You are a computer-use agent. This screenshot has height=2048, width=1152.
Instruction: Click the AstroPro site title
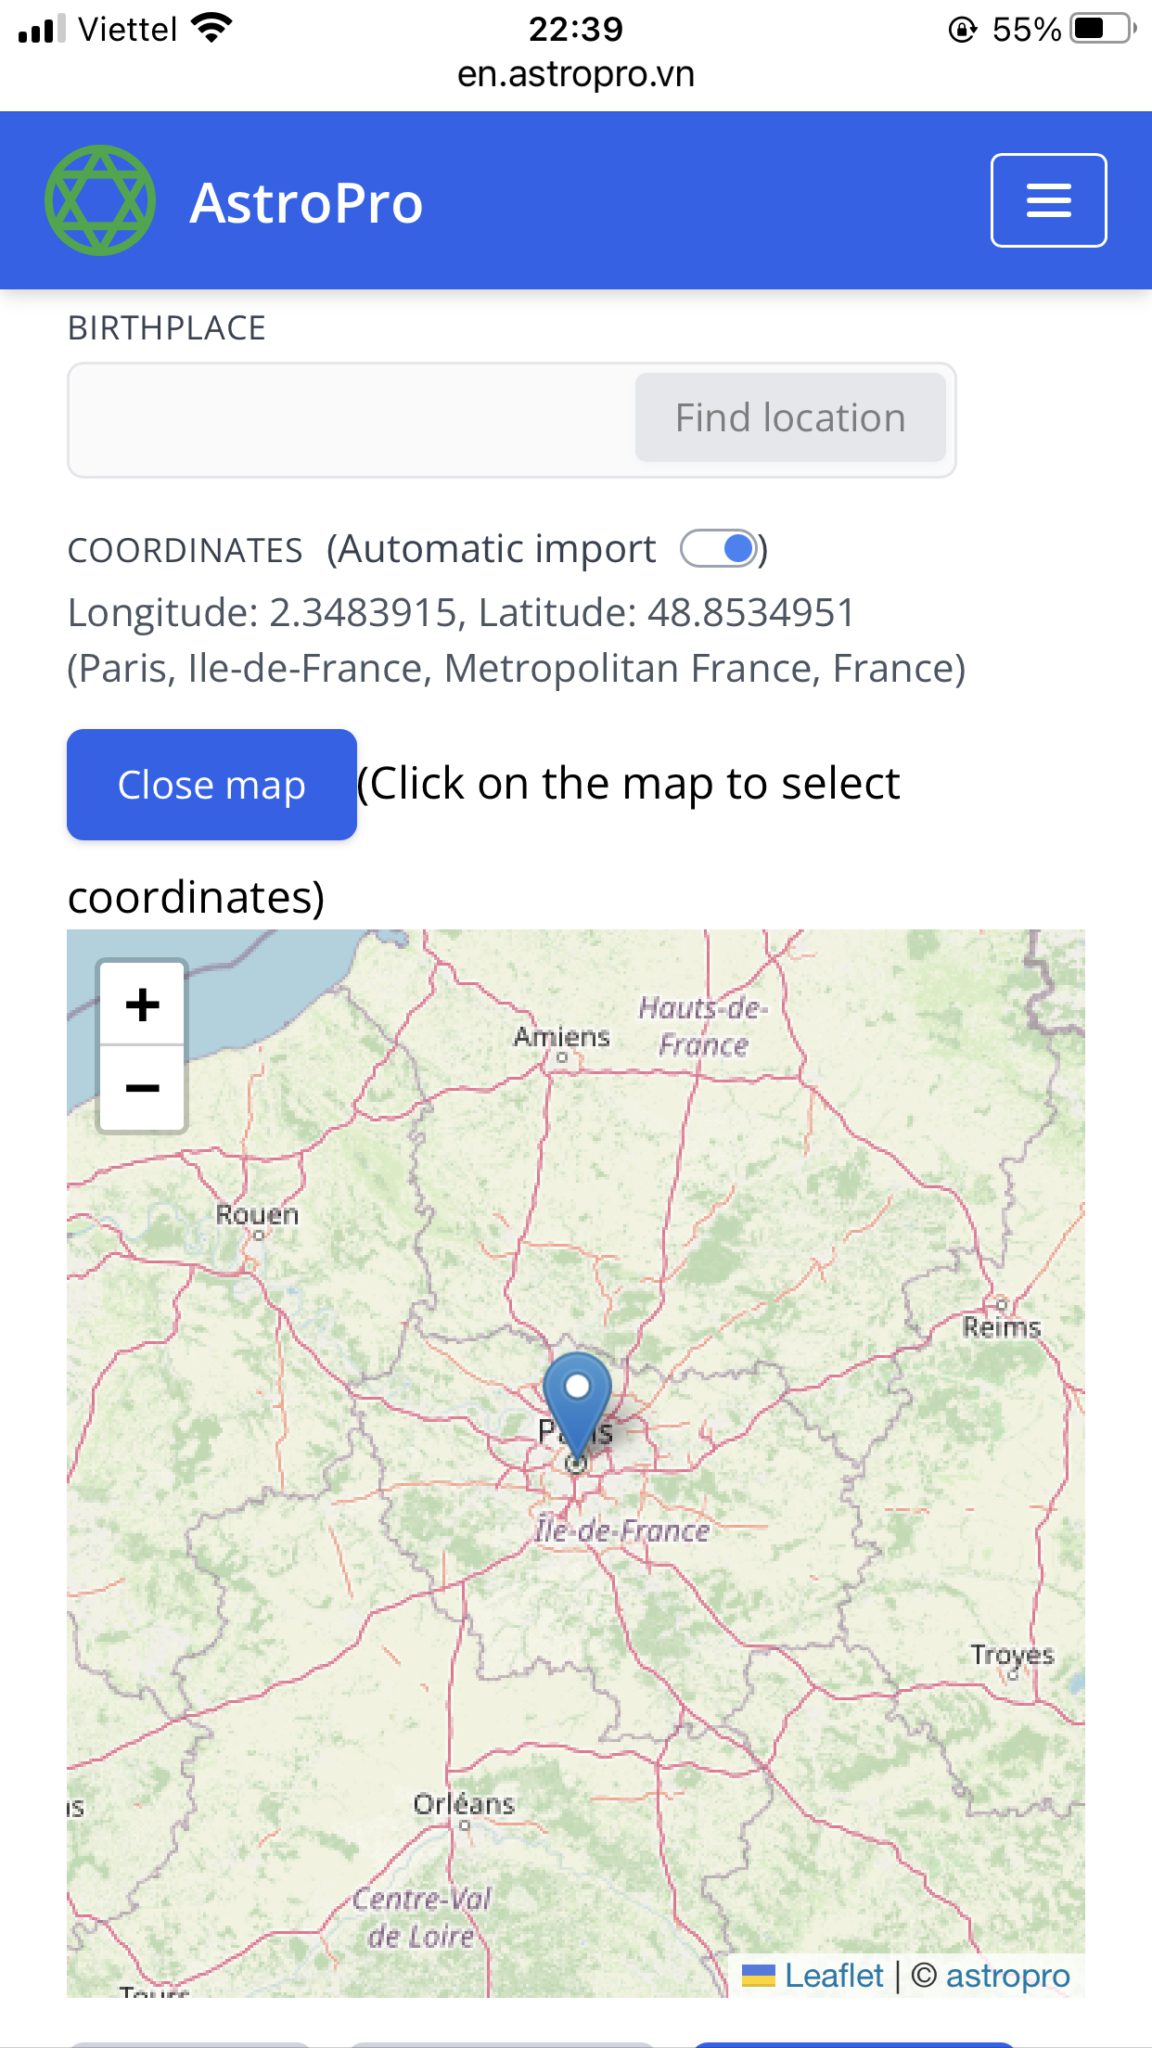click(306, 203)
